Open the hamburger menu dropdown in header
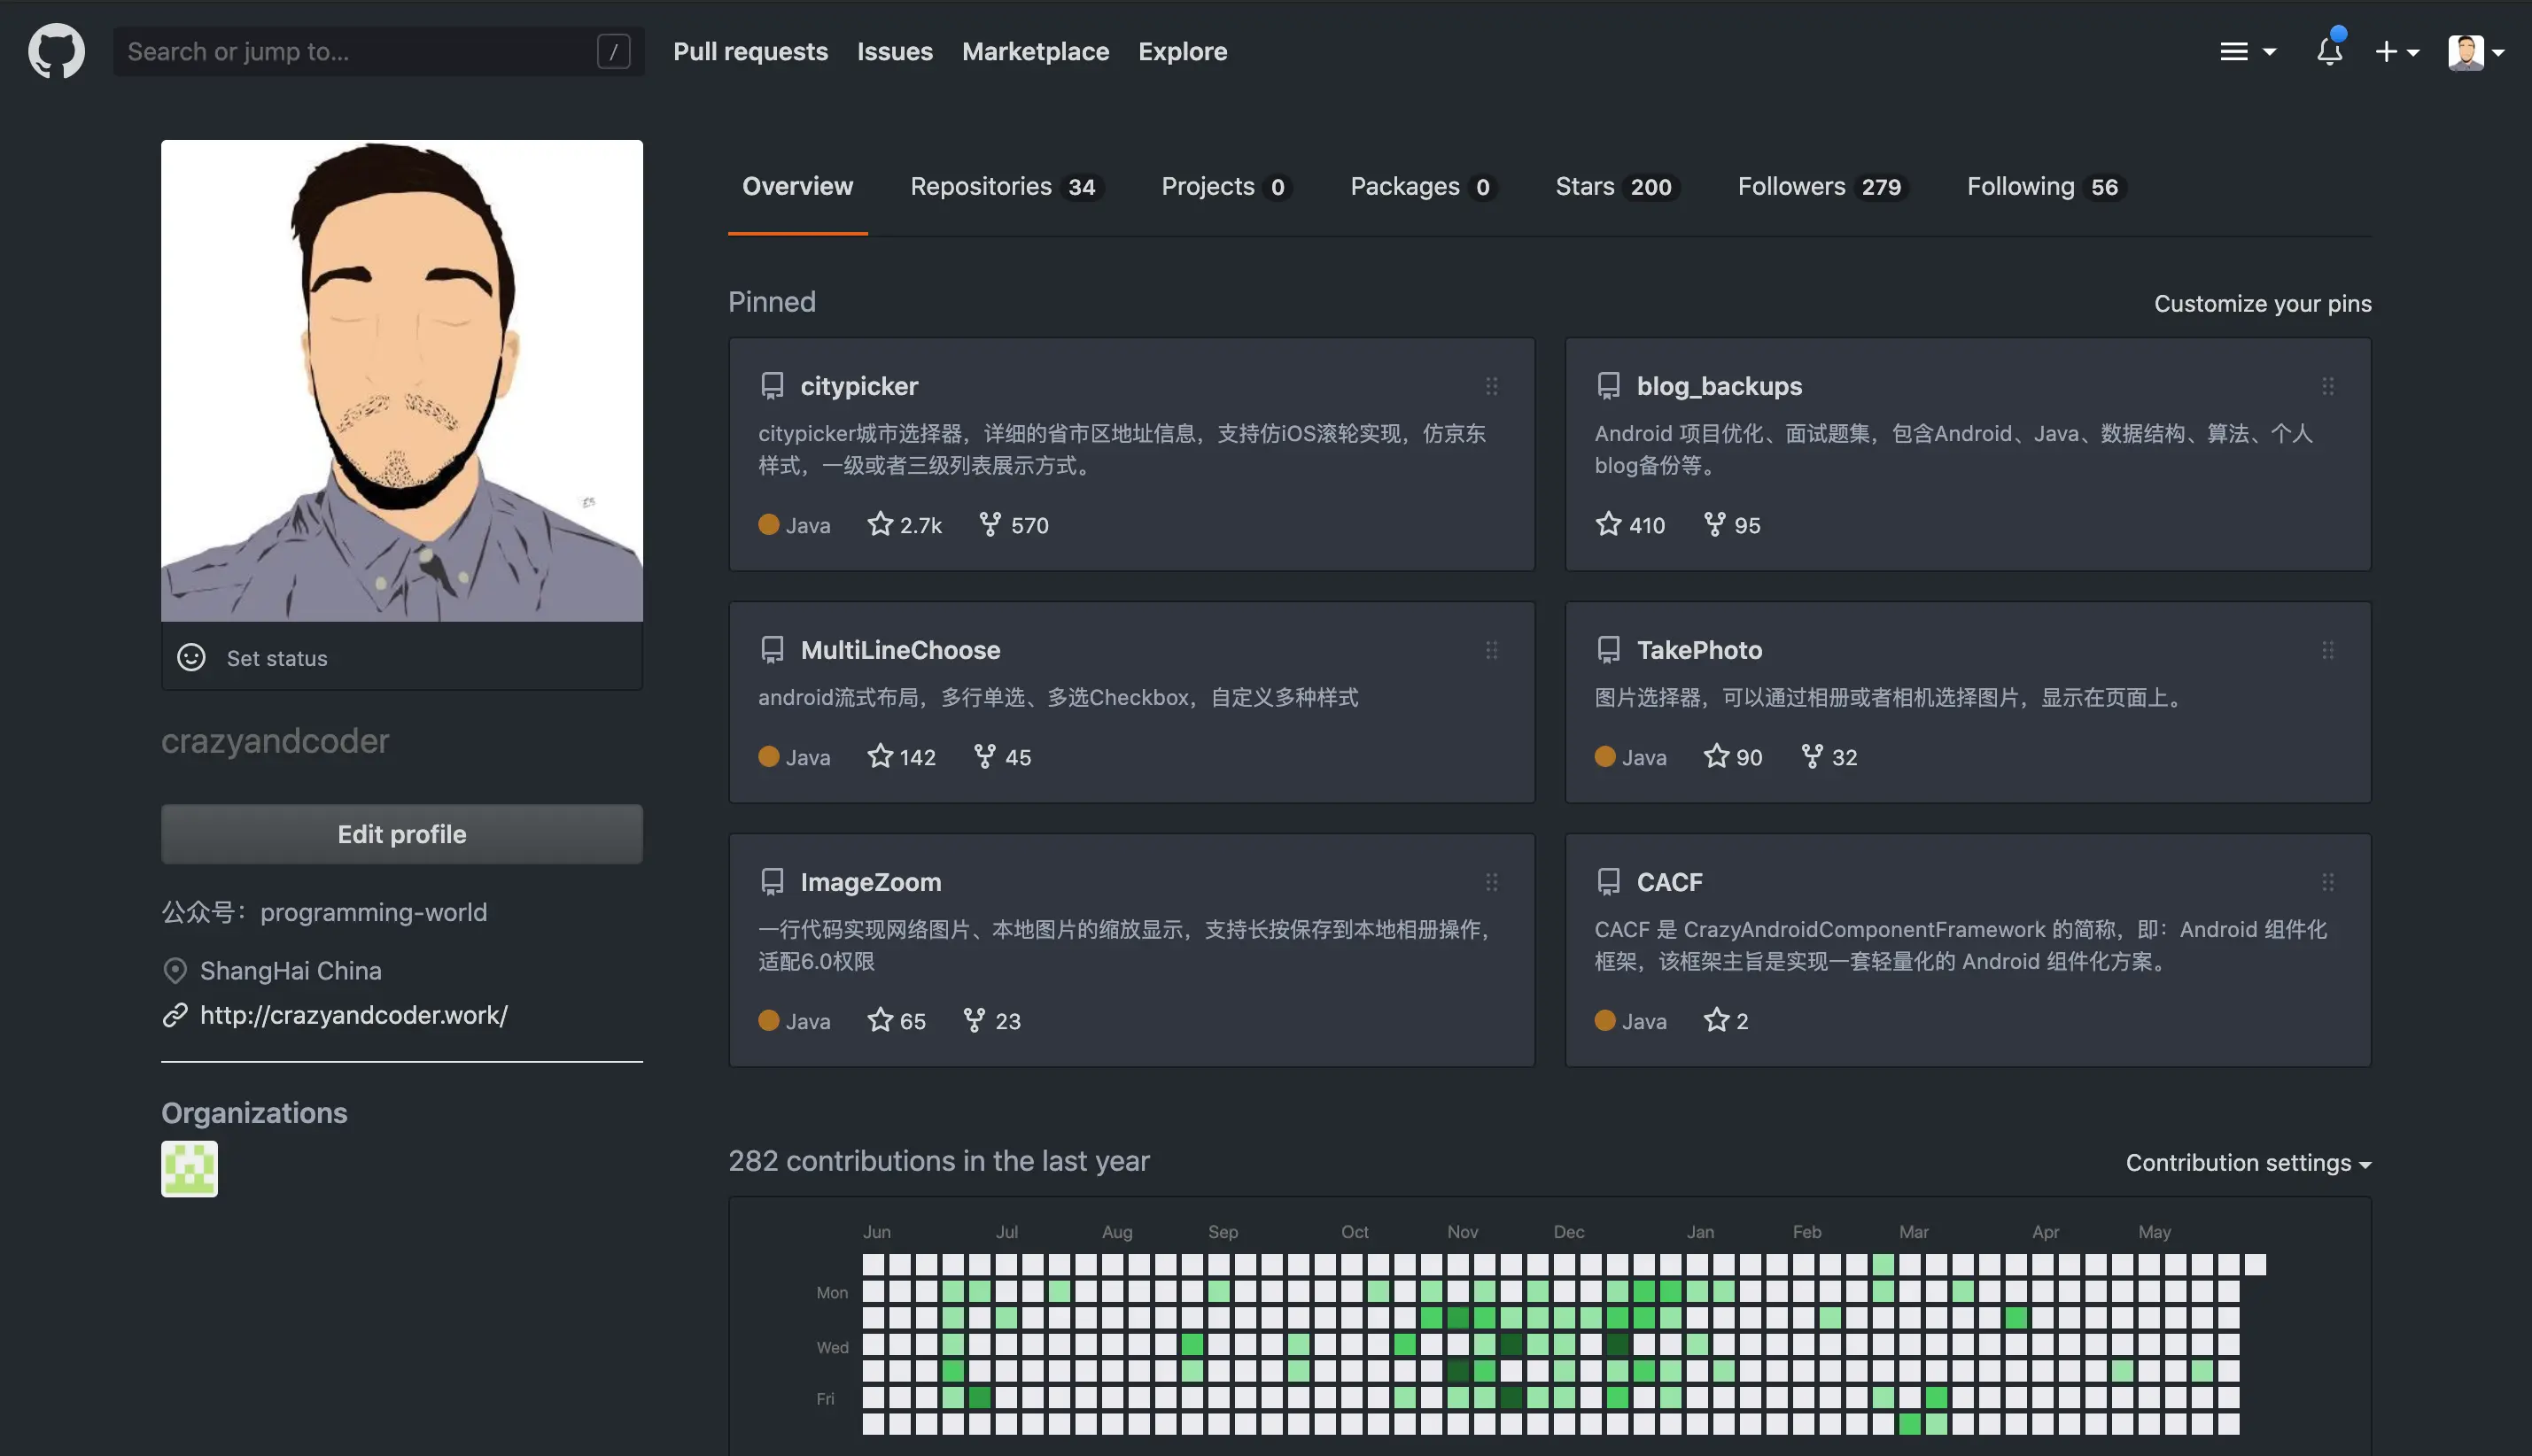This screenshot has width=2532, height=1456. pos(2246,51)
